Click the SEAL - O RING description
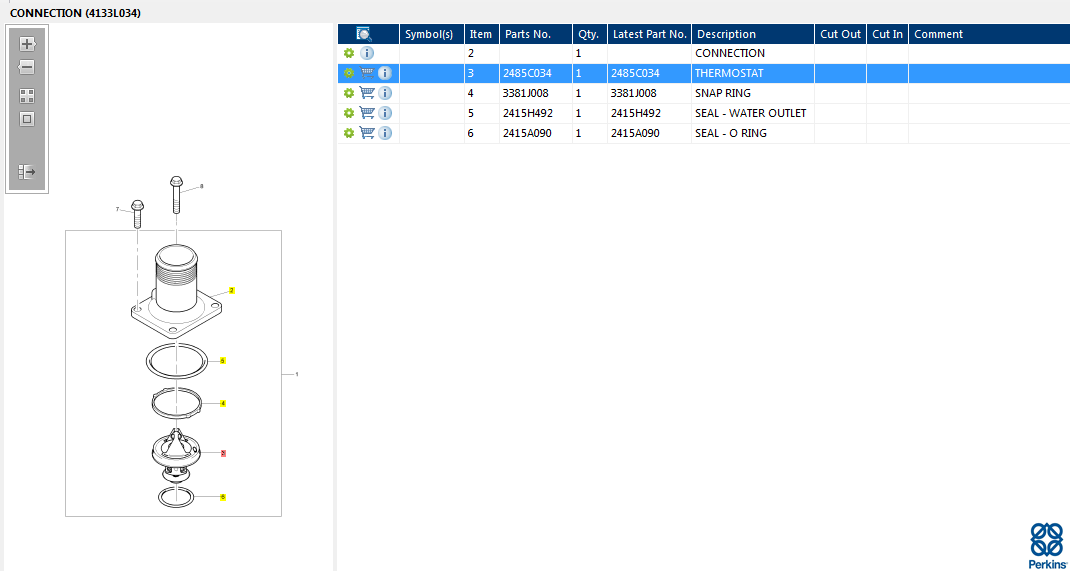 coord(753,133)
